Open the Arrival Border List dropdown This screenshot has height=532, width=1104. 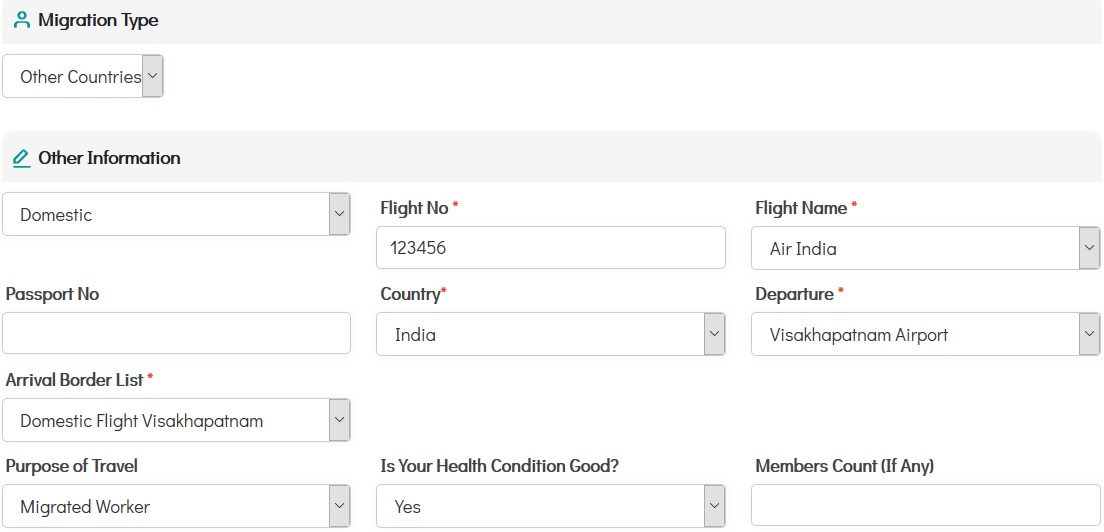click(x=176, y=420)
